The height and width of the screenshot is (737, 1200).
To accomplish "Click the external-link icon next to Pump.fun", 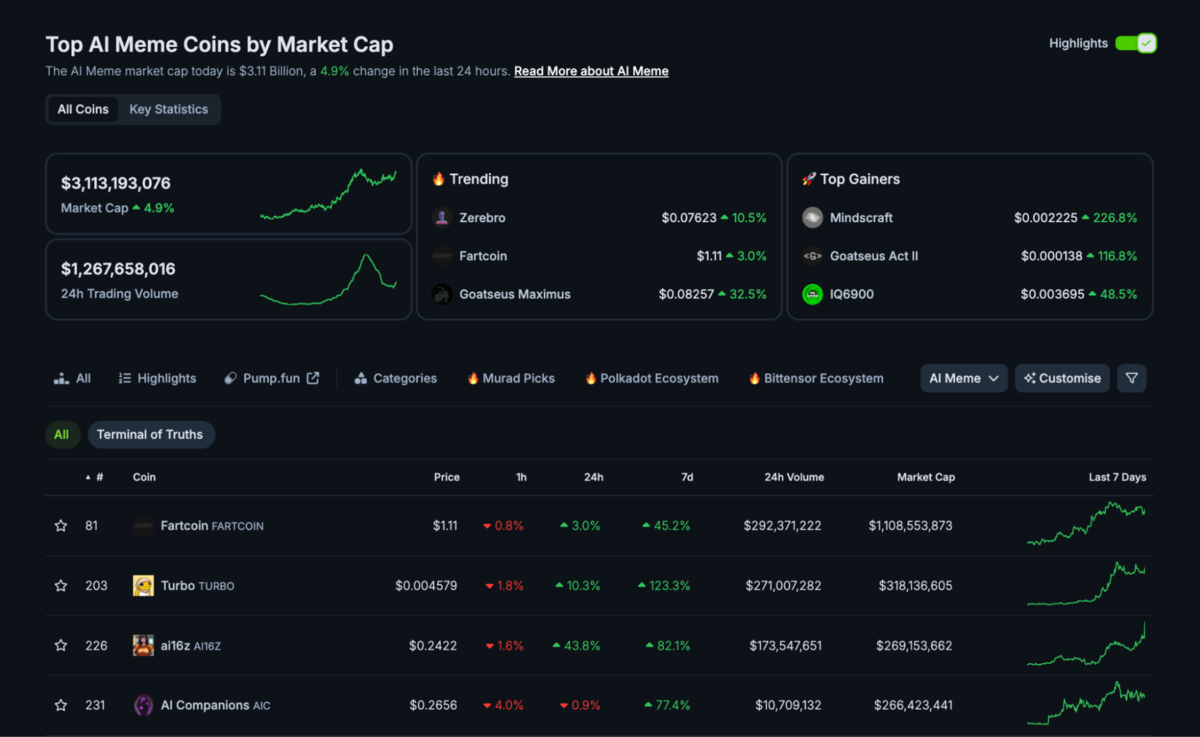I will pos(313,378).
